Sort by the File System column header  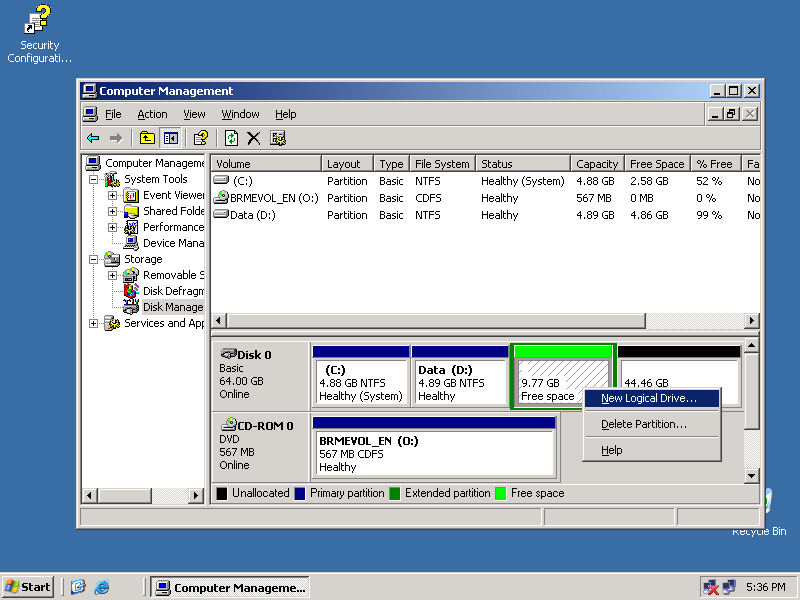[442, 164]
